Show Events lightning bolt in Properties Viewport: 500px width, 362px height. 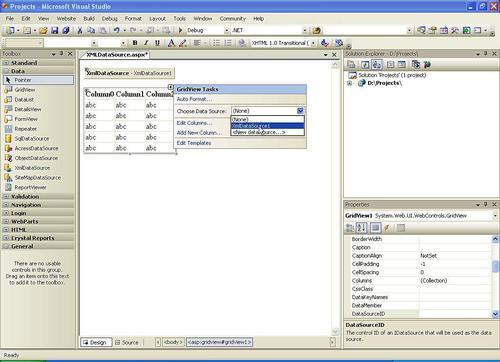click(387, 228)
